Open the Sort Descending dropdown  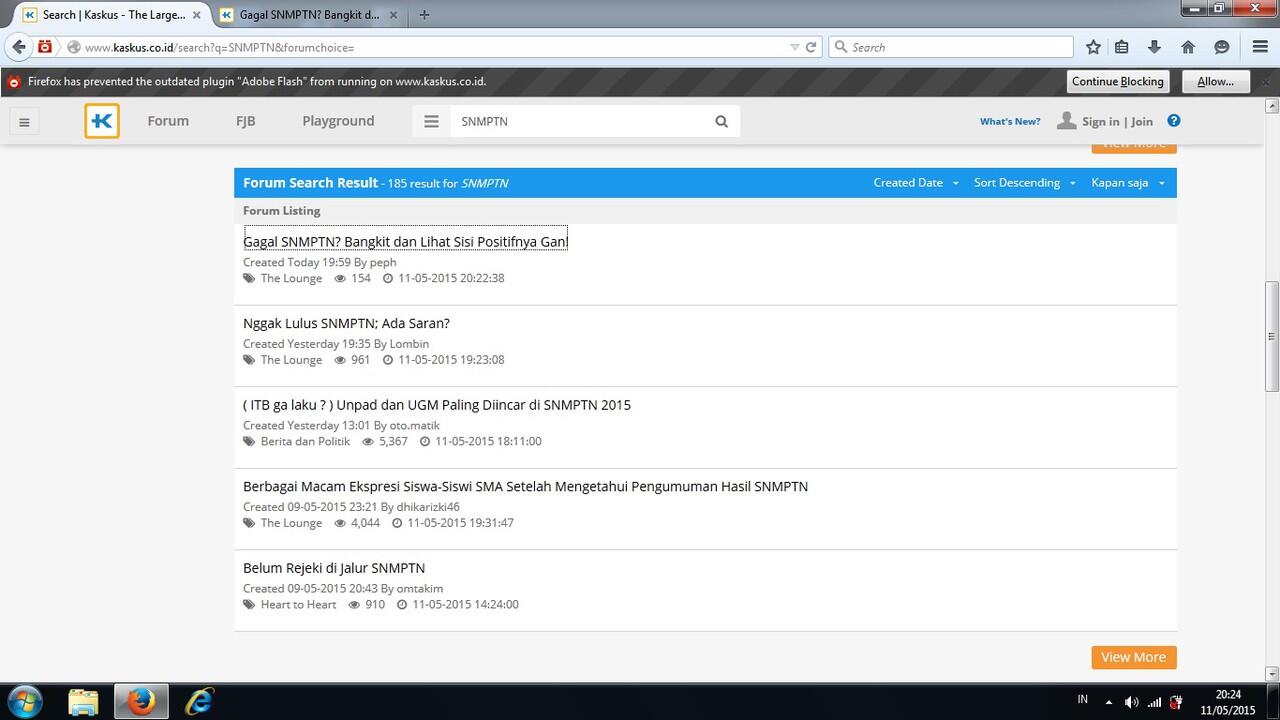[x=1024, y=183]
